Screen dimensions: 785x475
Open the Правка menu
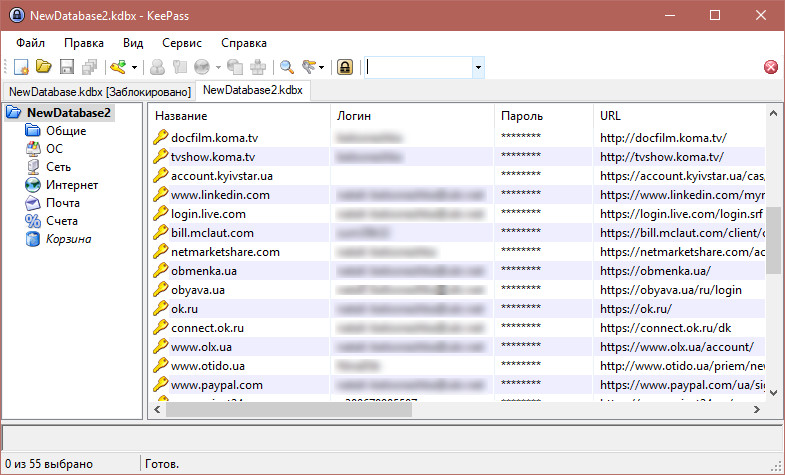84,43
